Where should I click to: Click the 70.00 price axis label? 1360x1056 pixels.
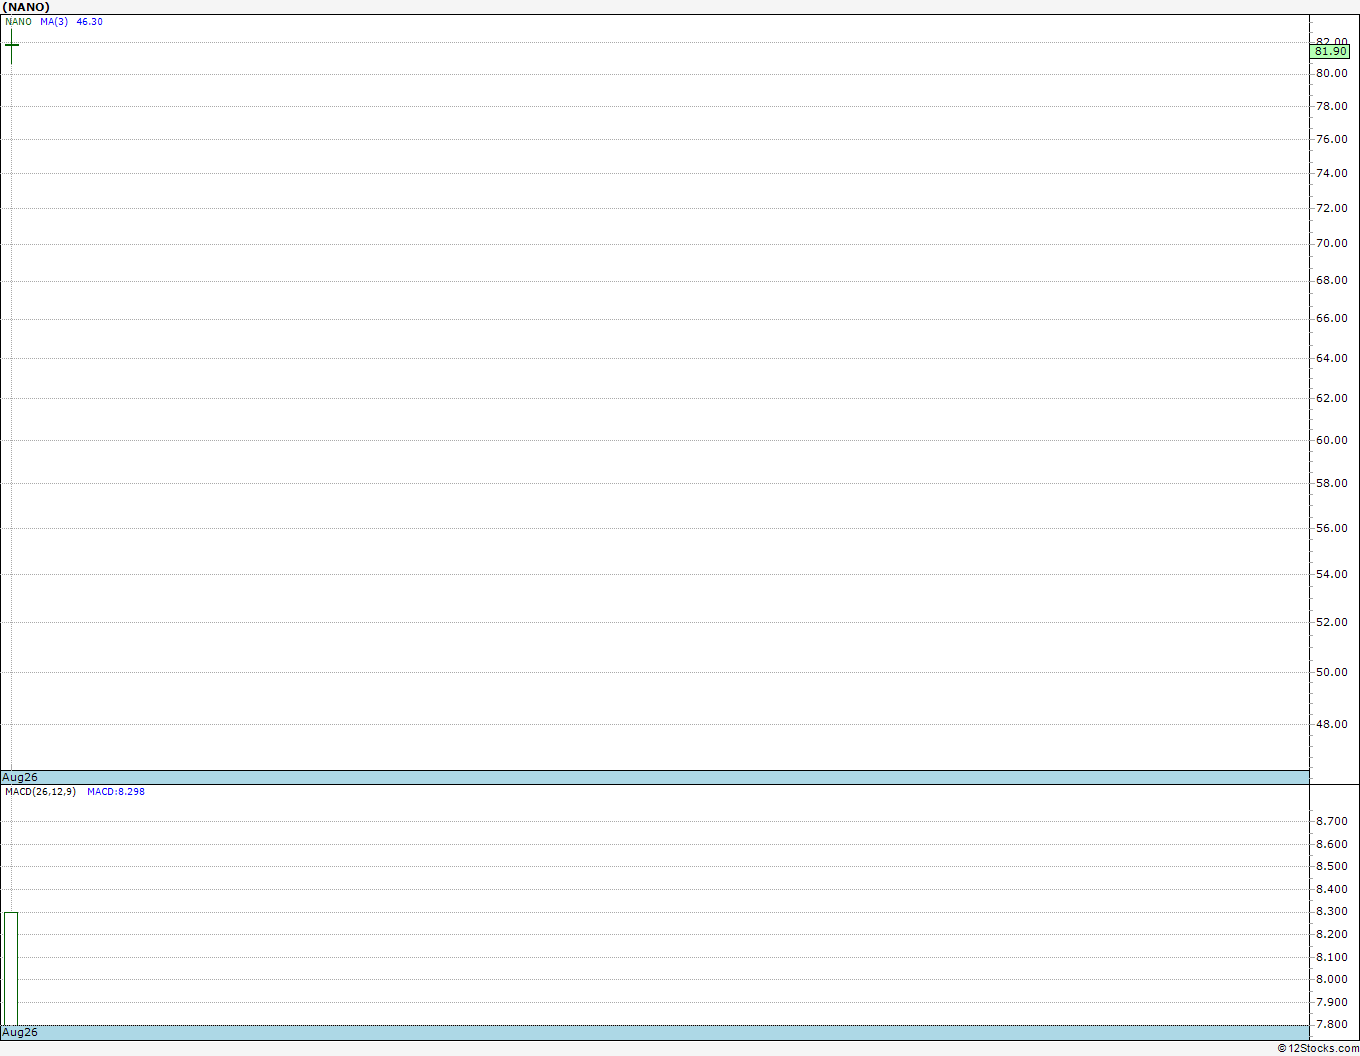coord(1331,243)
